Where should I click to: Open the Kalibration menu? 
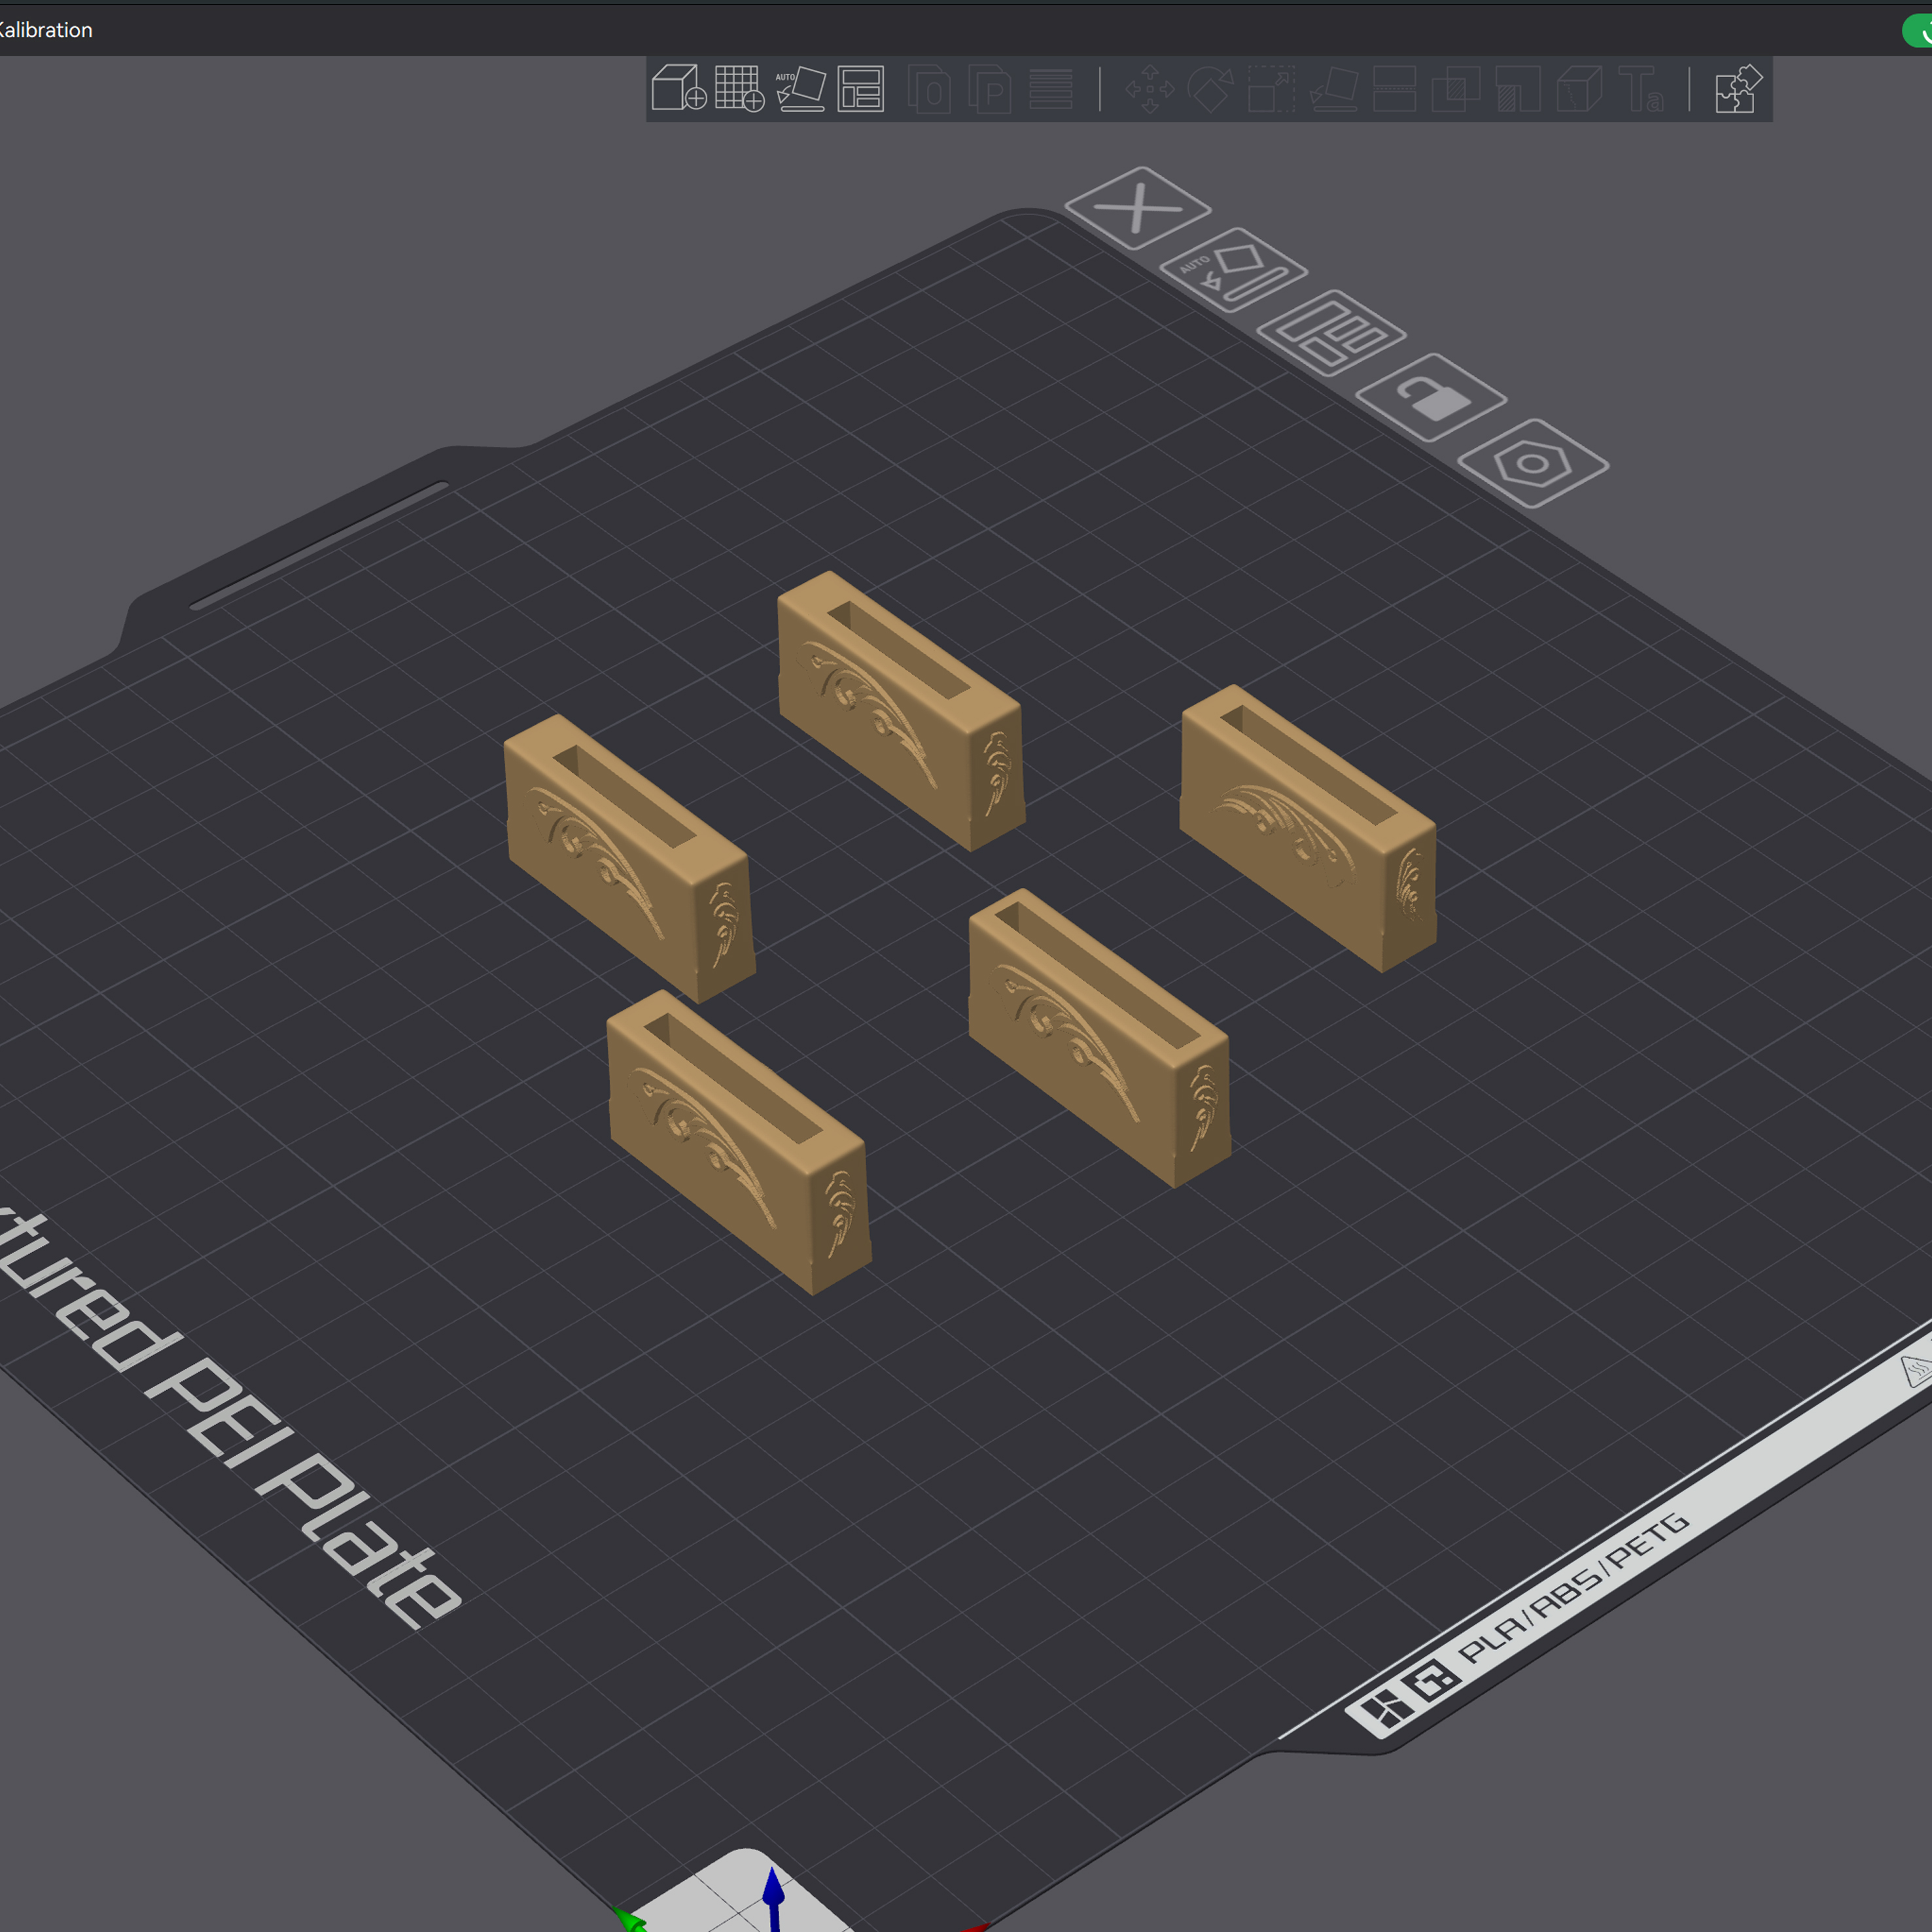[45, 30]
